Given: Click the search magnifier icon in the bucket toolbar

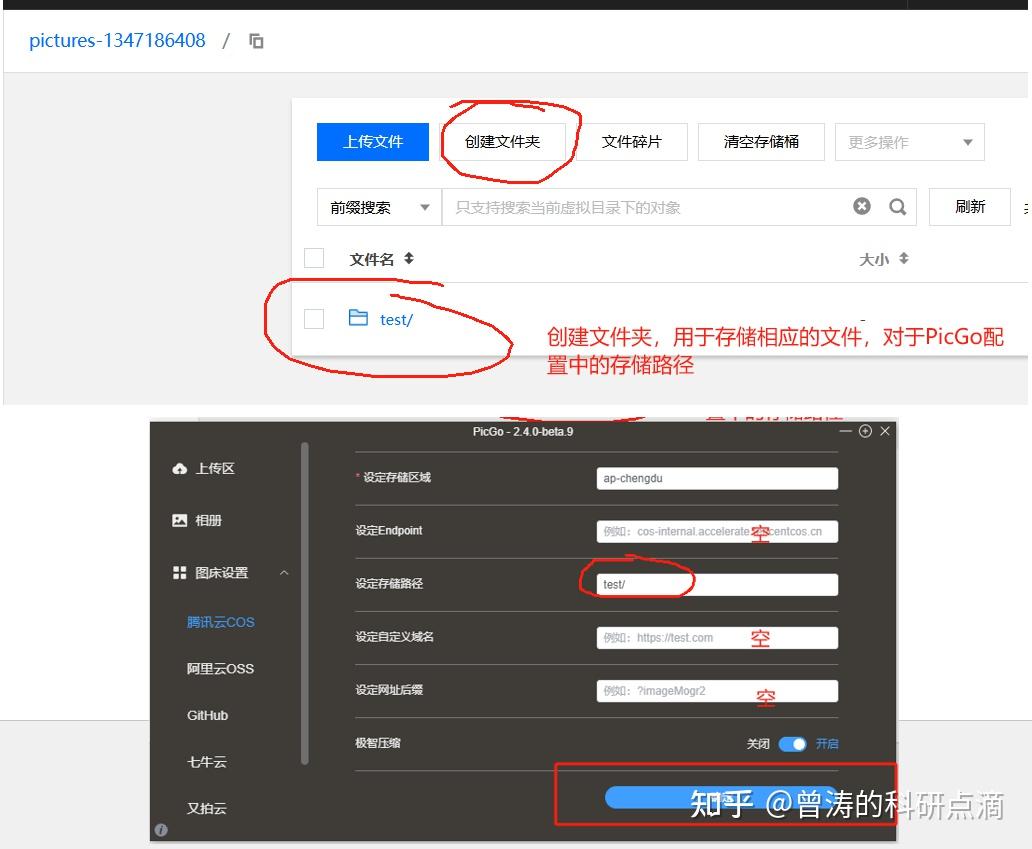Looking at the screenshot, I should (x=897, y=207).
